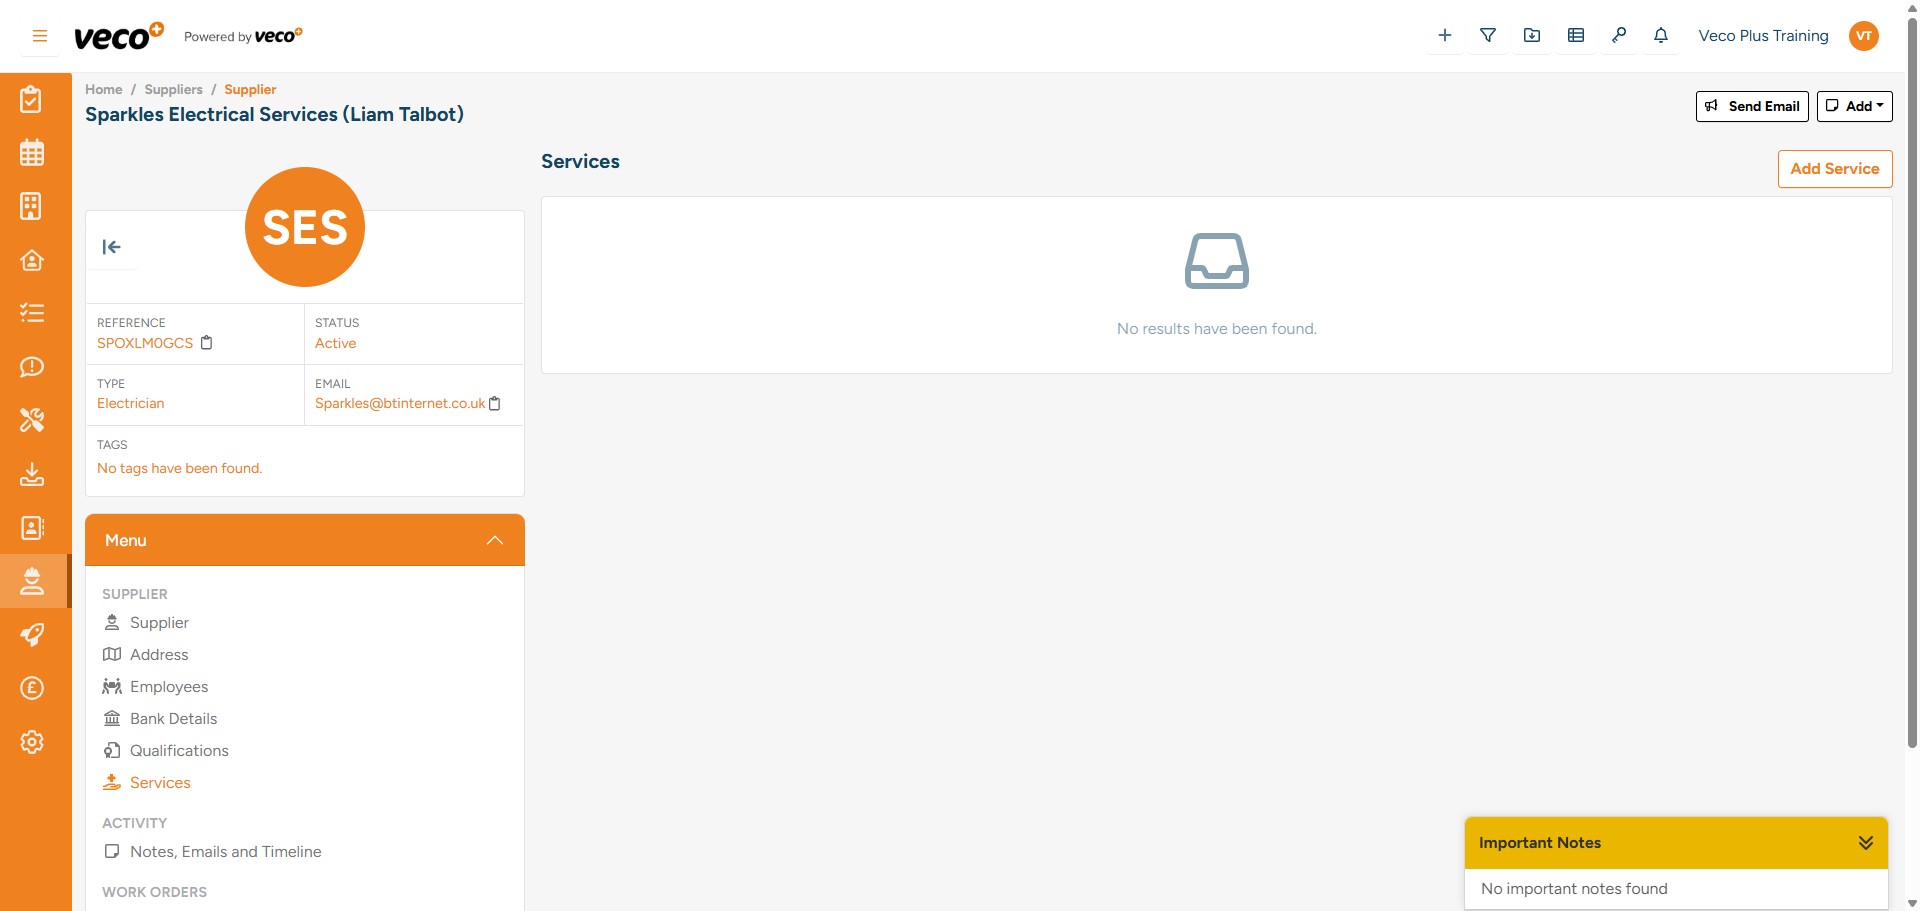Open the calendar icon in sidebar
The width and height of the screenshot is (1920, 911).
coord(32,152)
